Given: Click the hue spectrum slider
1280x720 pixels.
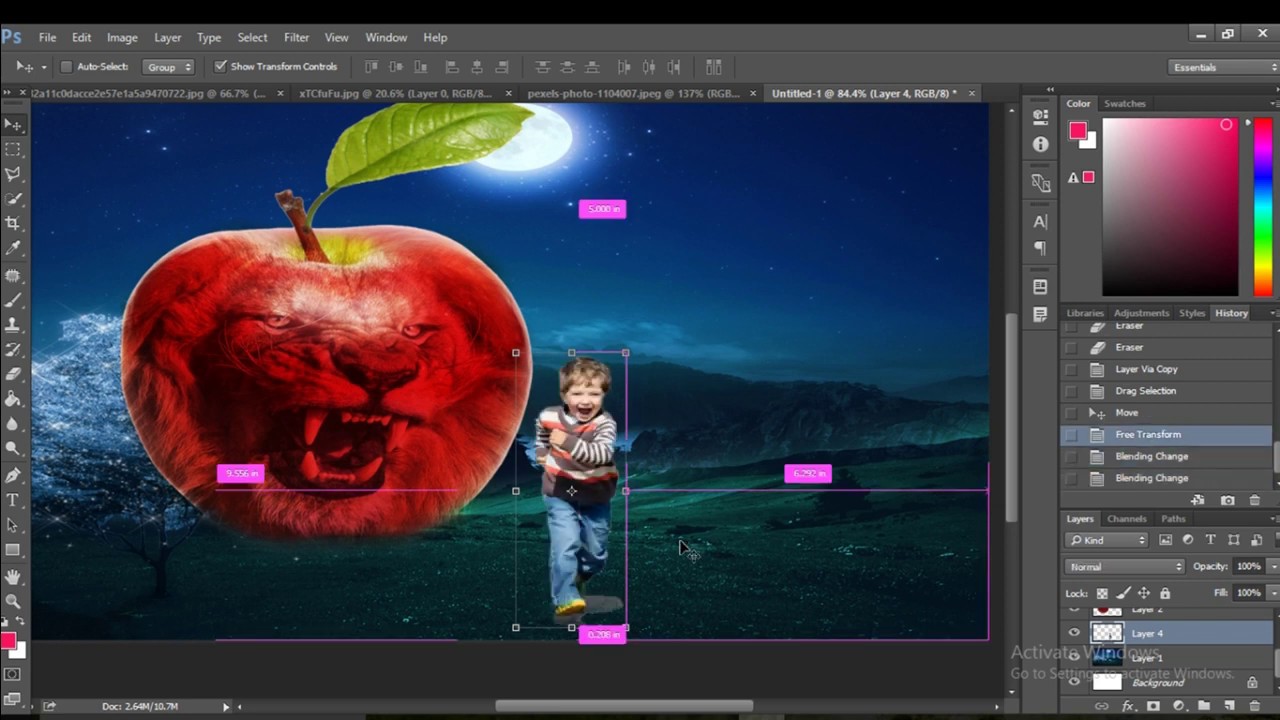Looking at the screenshot, I should [x=1263, y=207].
